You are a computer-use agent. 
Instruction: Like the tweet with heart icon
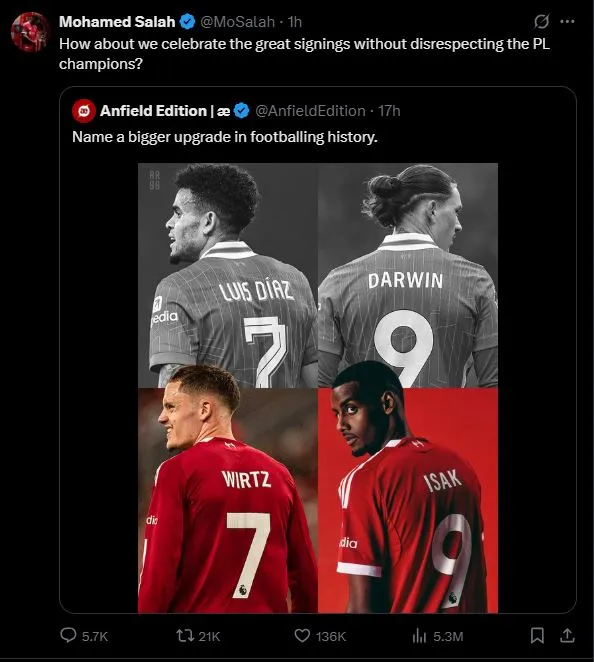coord(302,635)
